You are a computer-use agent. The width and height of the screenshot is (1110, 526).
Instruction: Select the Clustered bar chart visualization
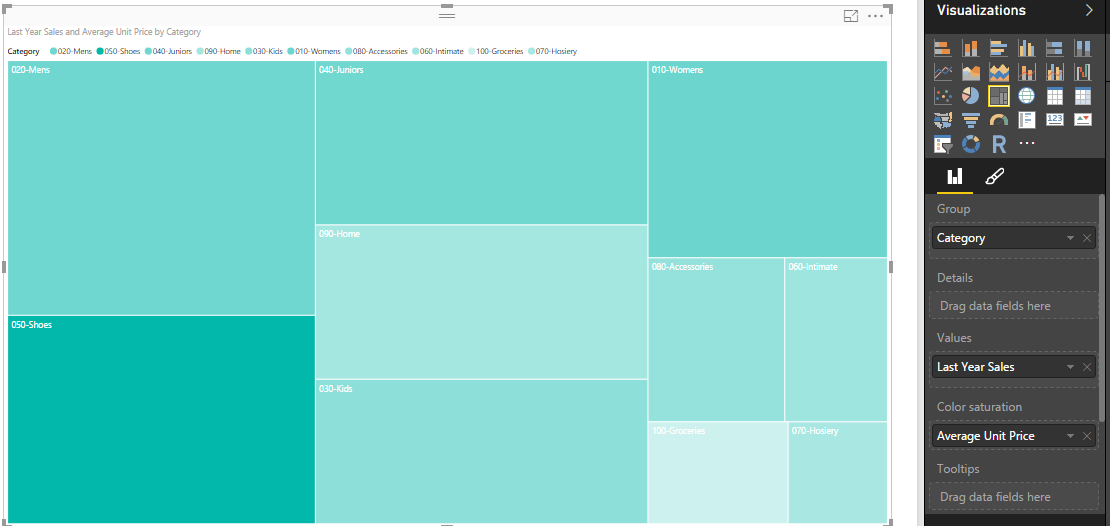pyautogui.click(x=999, y=48)
